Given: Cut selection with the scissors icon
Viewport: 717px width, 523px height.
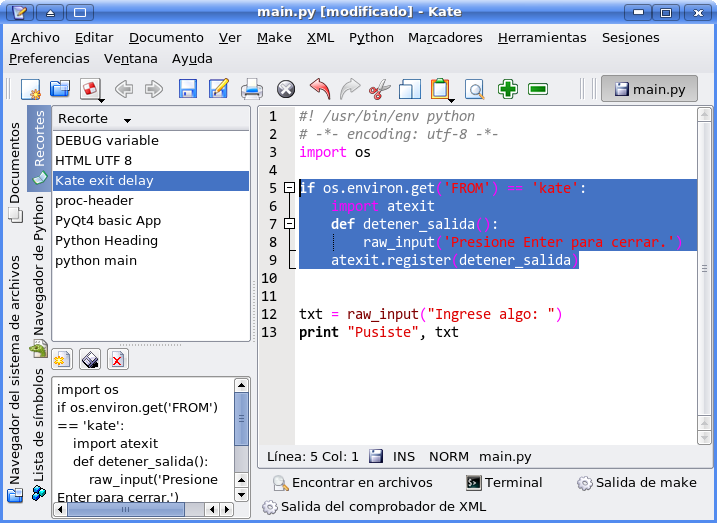Looking at the screenshot, I should pyautogui.click(x=380, y=89).
